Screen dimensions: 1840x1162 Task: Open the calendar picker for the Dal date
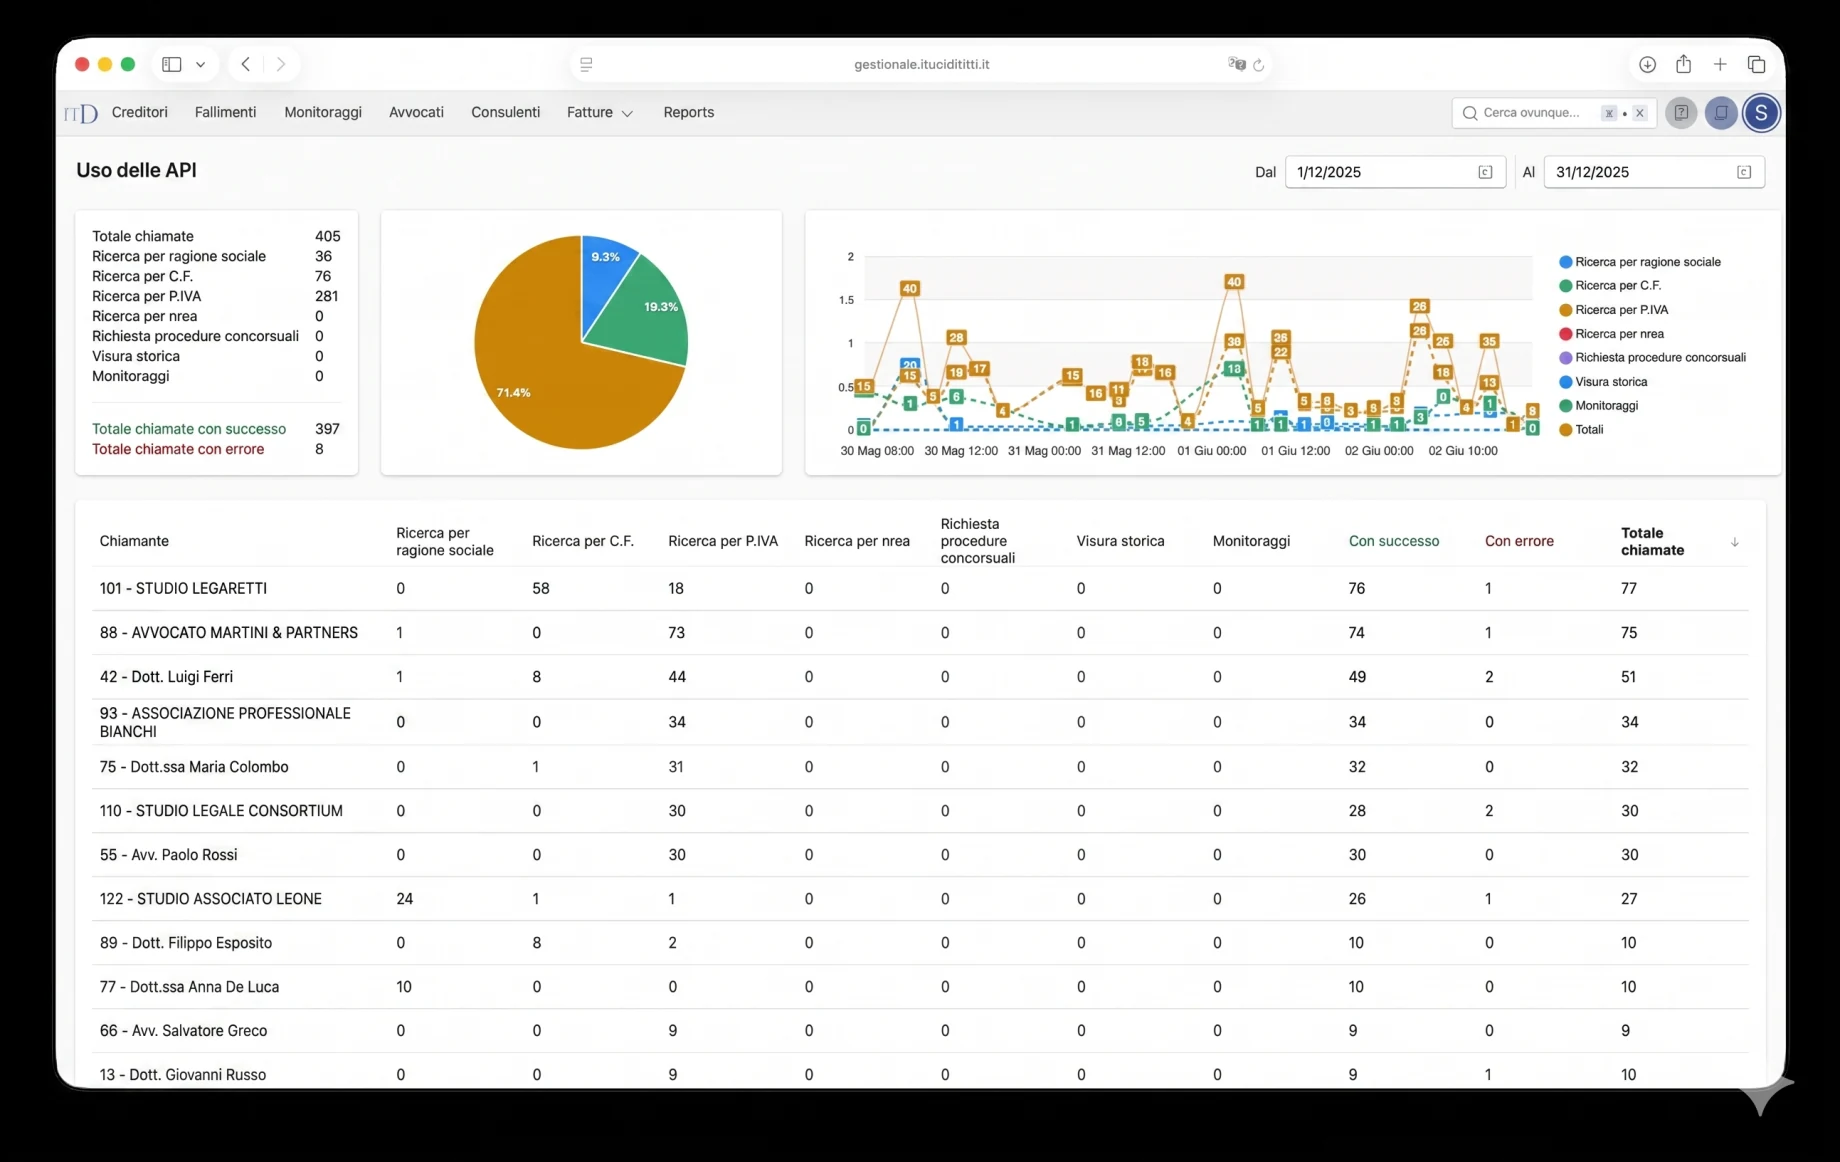tap(1485, 172)
